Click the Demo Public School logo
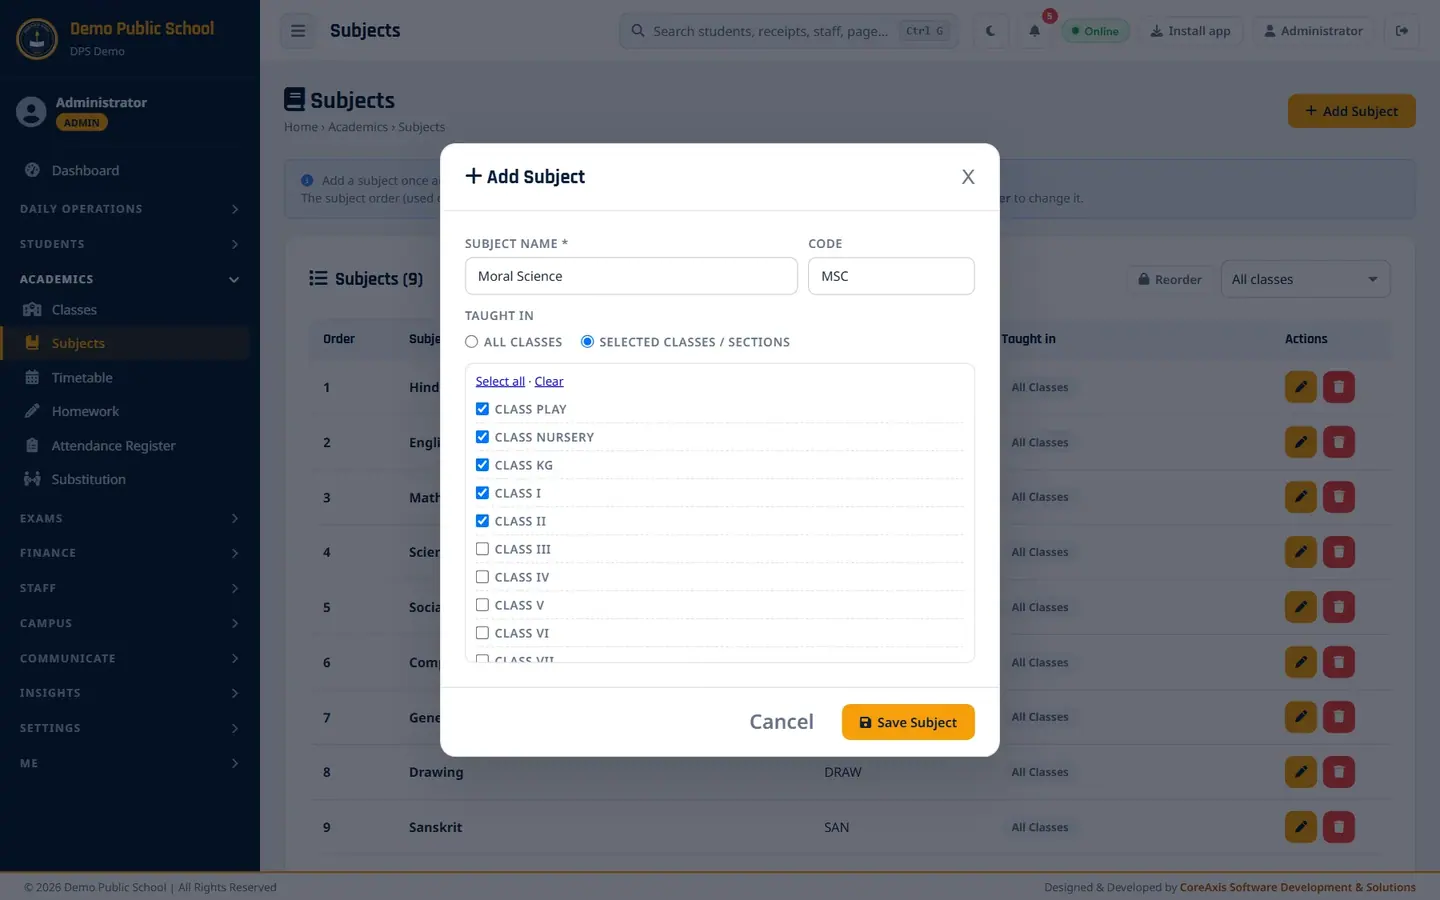The height and width of the screenshot is (900, 1440). coord(37,39)
